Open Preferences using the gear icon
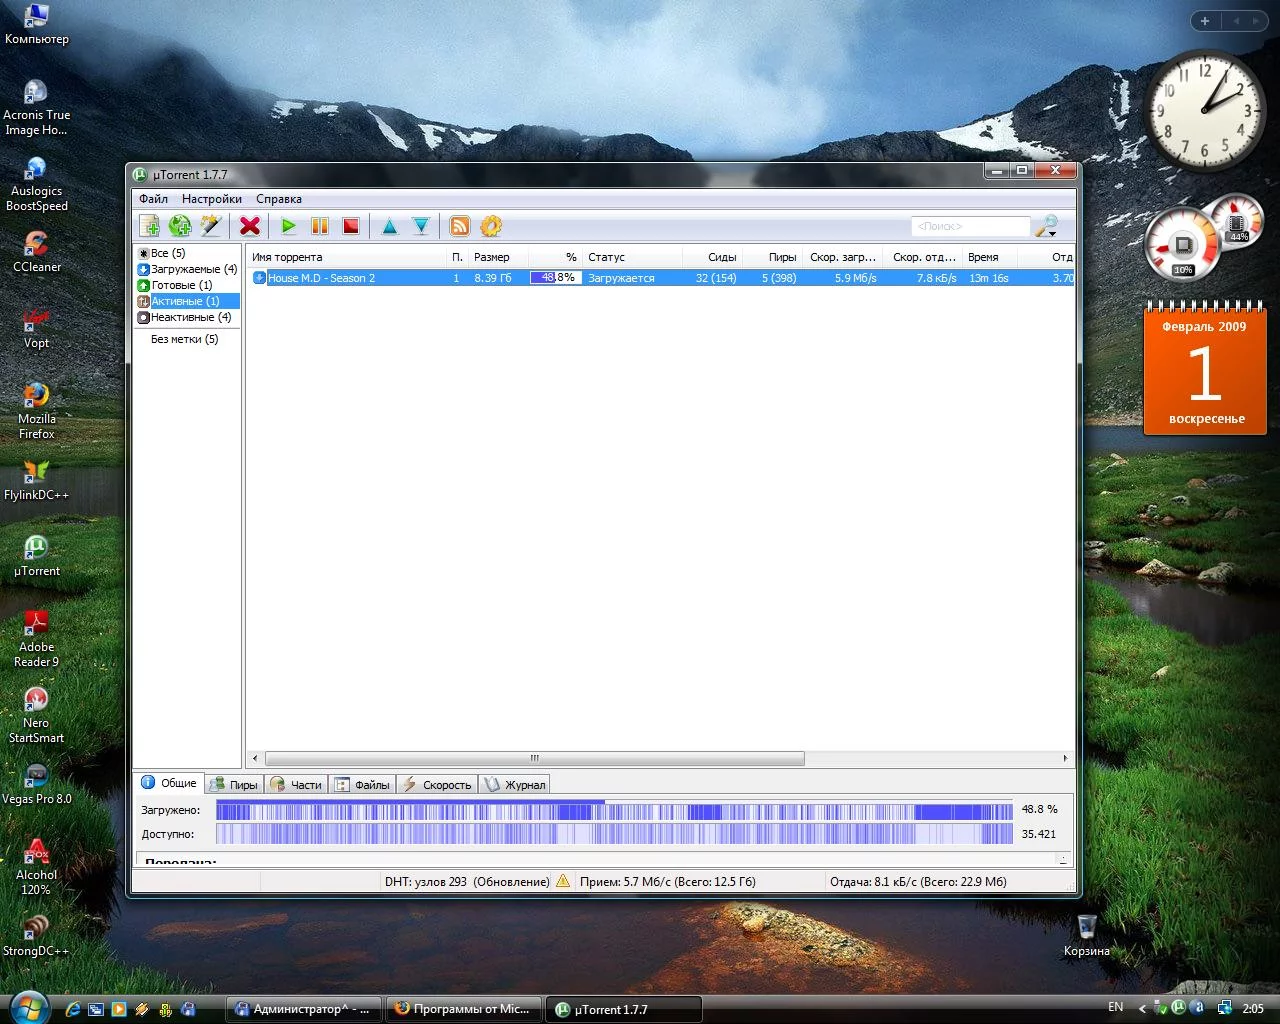Screen dimensions: 1280x1024 click(491, 226)
